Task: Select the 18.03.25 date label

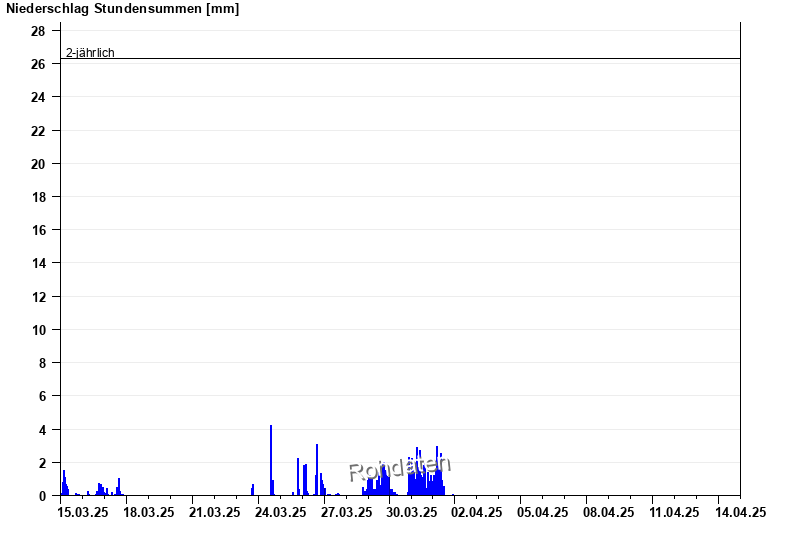Action: pyautogui.click(x=149, y=512)
